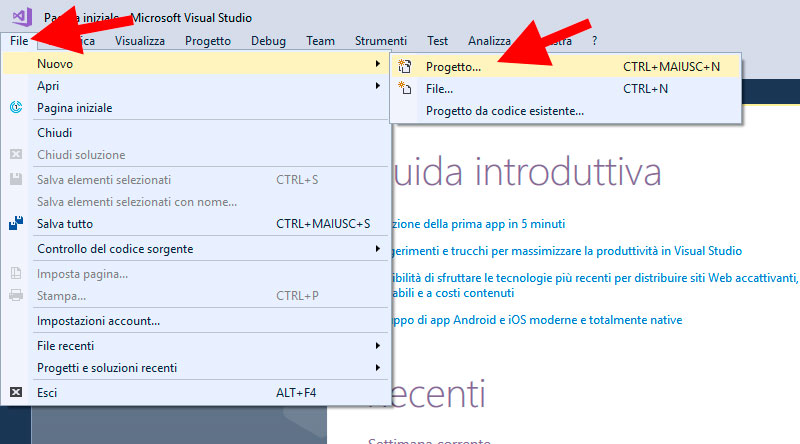Expand the Nuovo submenu arrow
Image resolution: width=800 pixels, height=444 pixels.
(378, 64)
